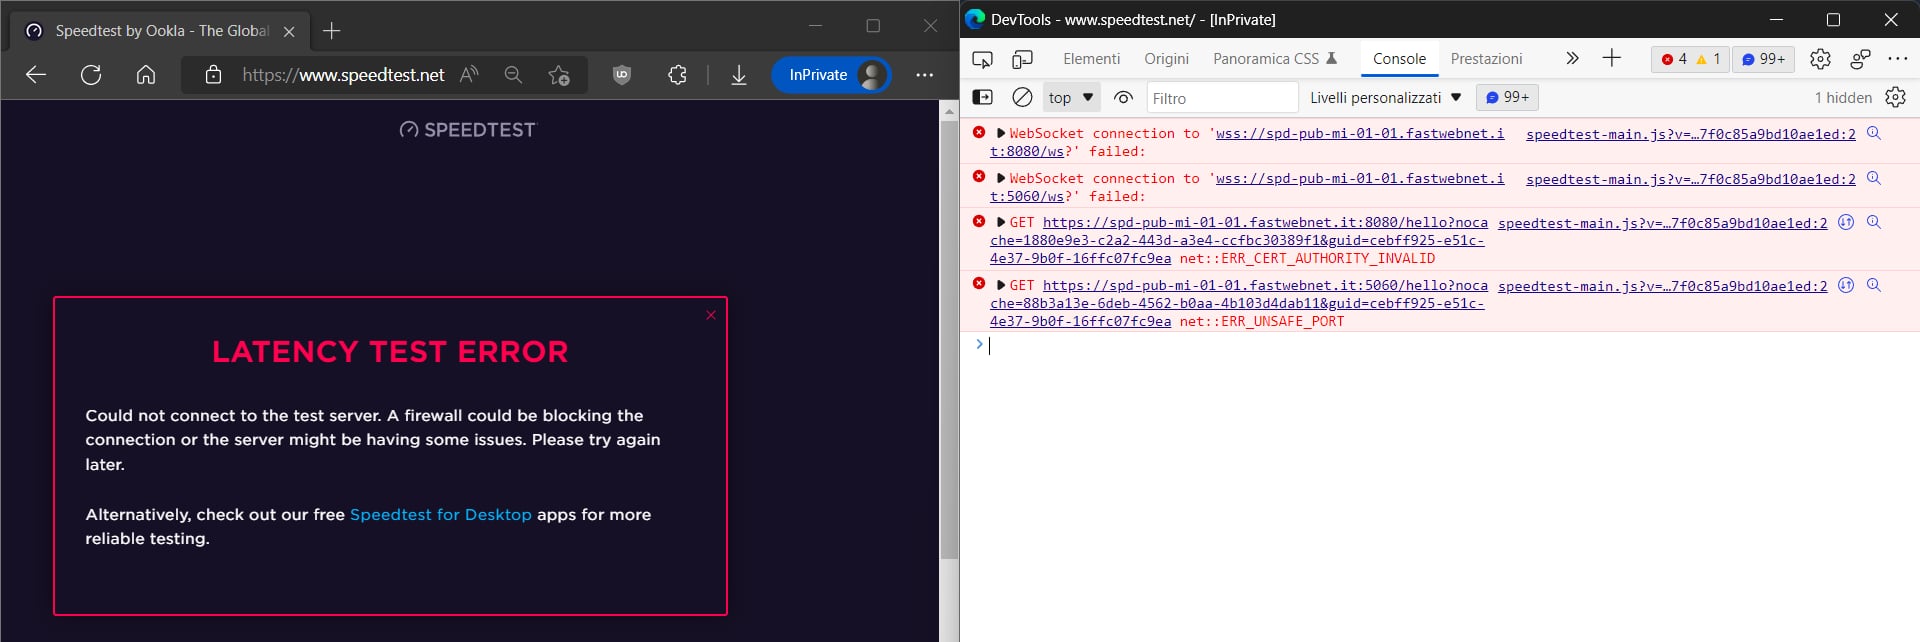1920x642 pixels.
Task: Click the inspect element picker icon
Action: (x=982, y=59)
